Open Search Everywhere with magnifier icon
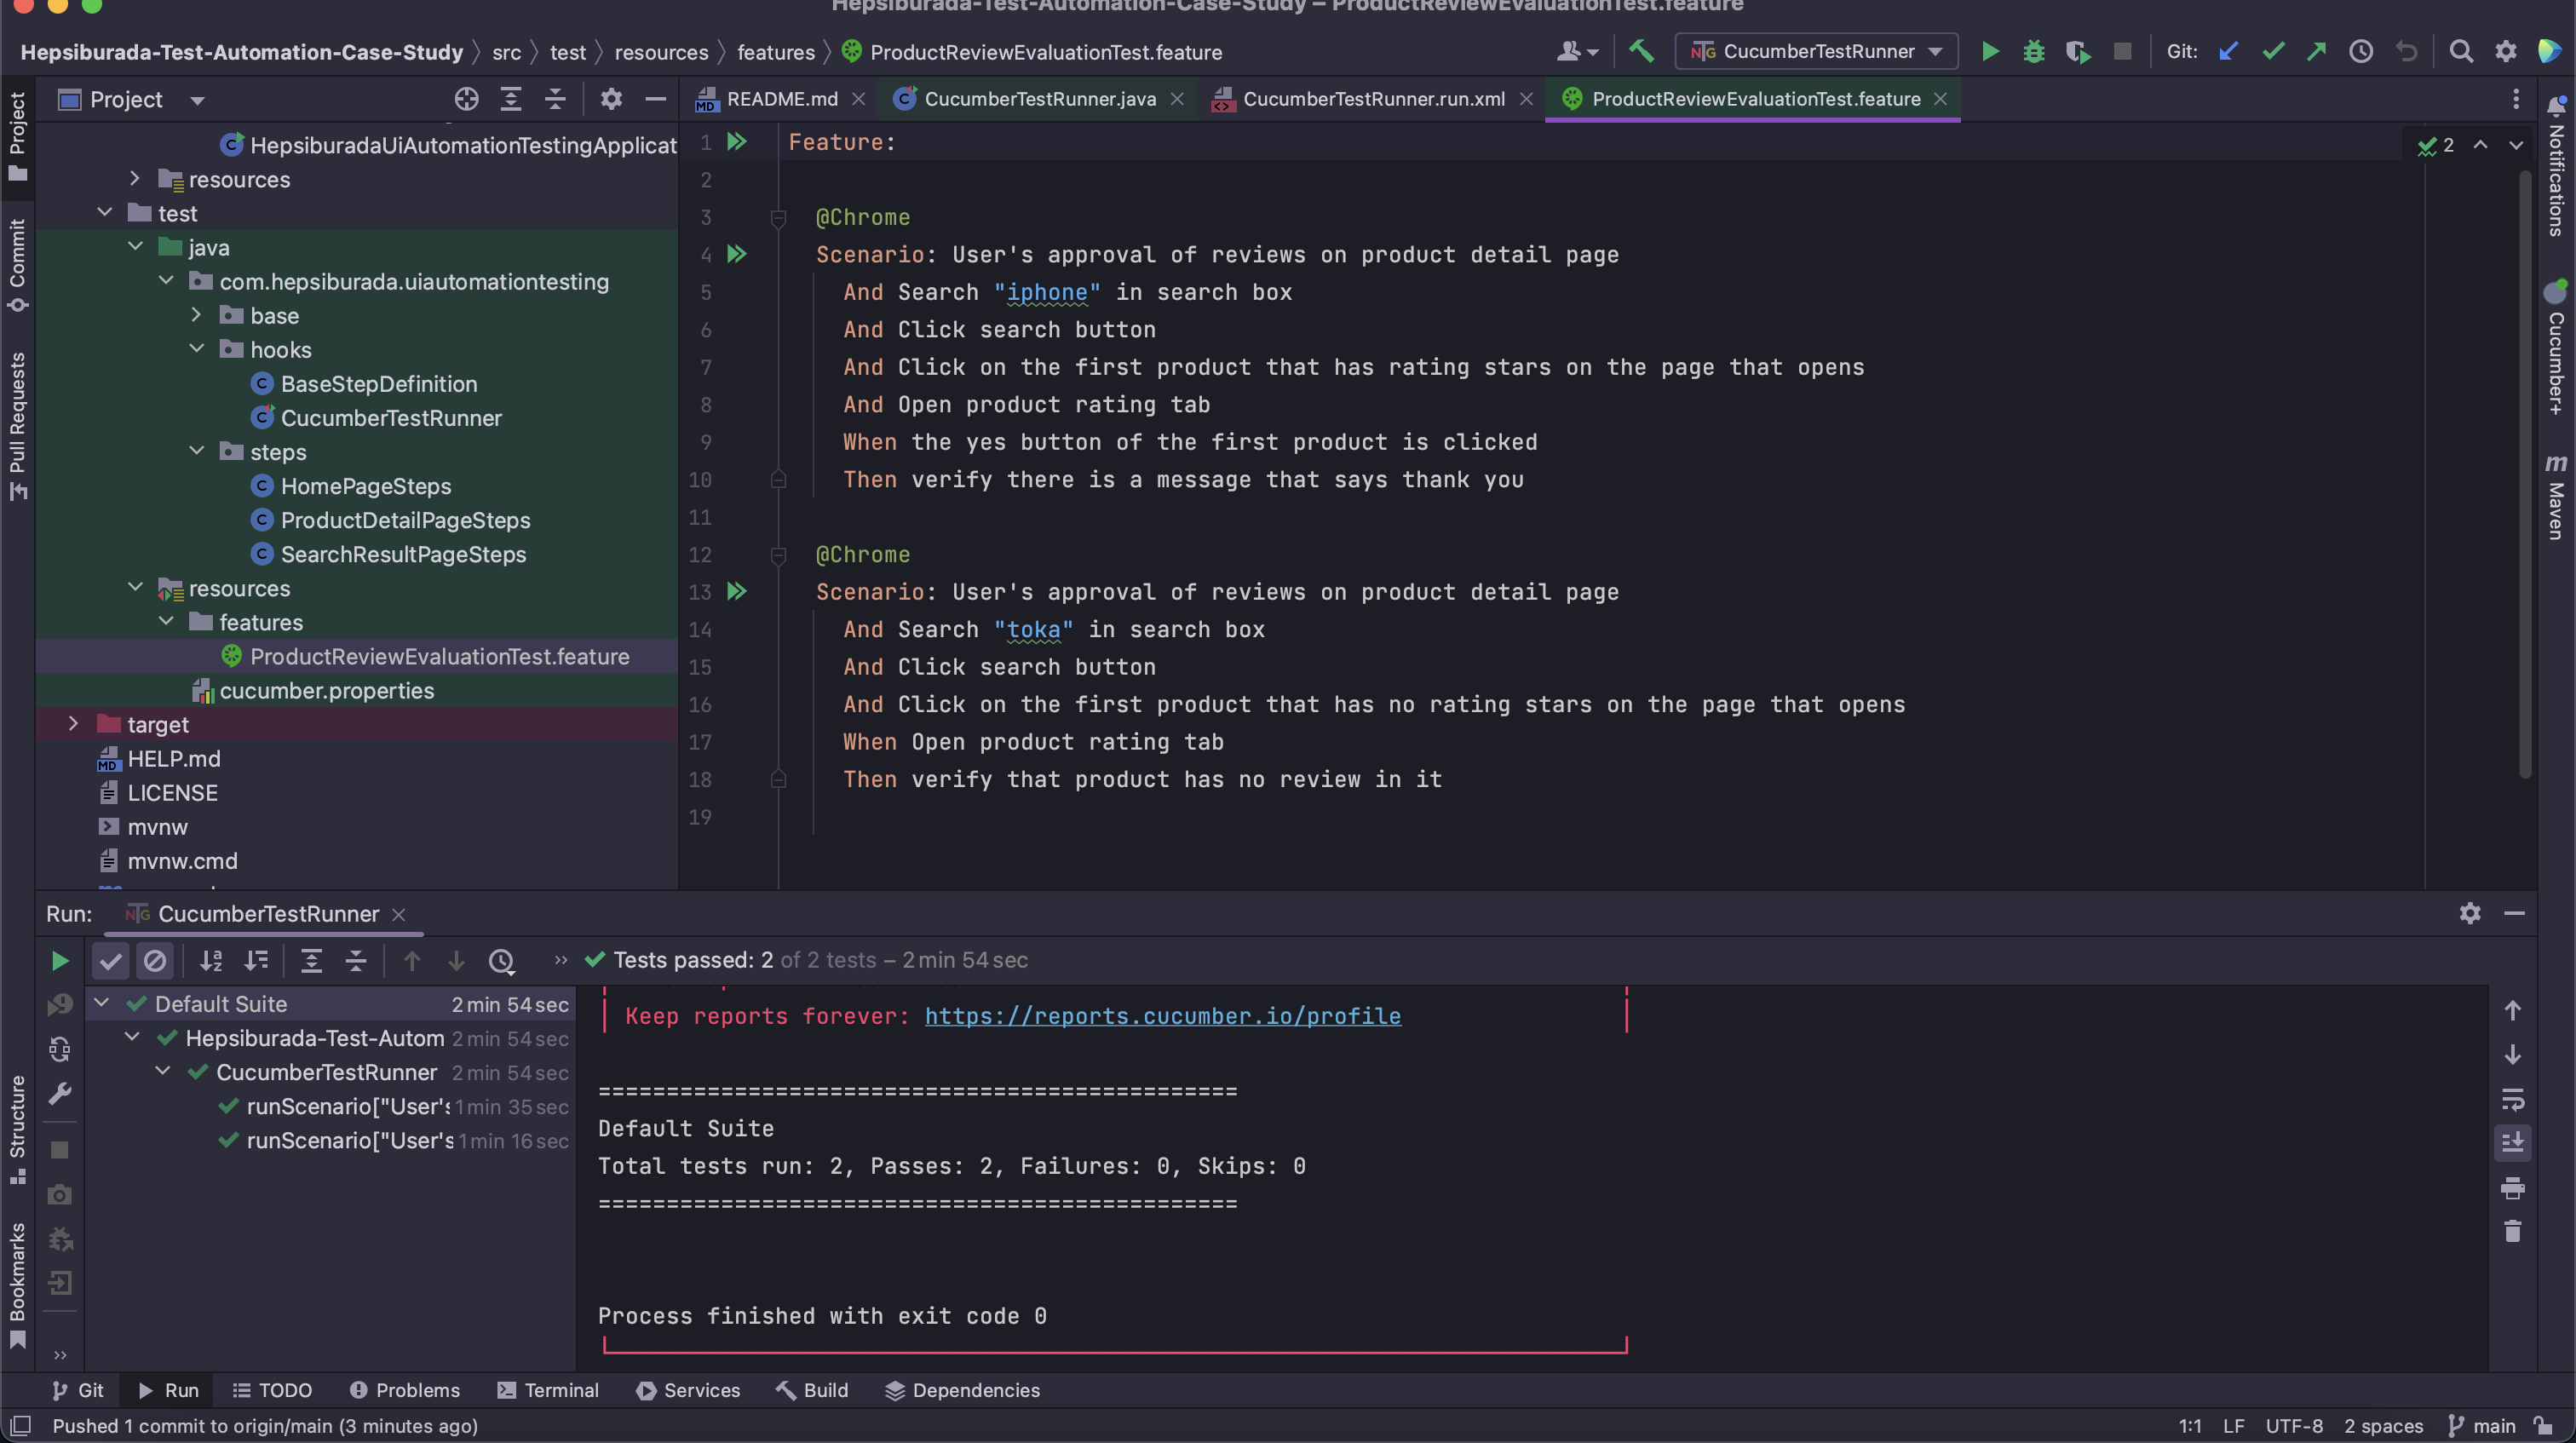2576x1443 pixels. pyautogui.click(x=2462, y=51)
